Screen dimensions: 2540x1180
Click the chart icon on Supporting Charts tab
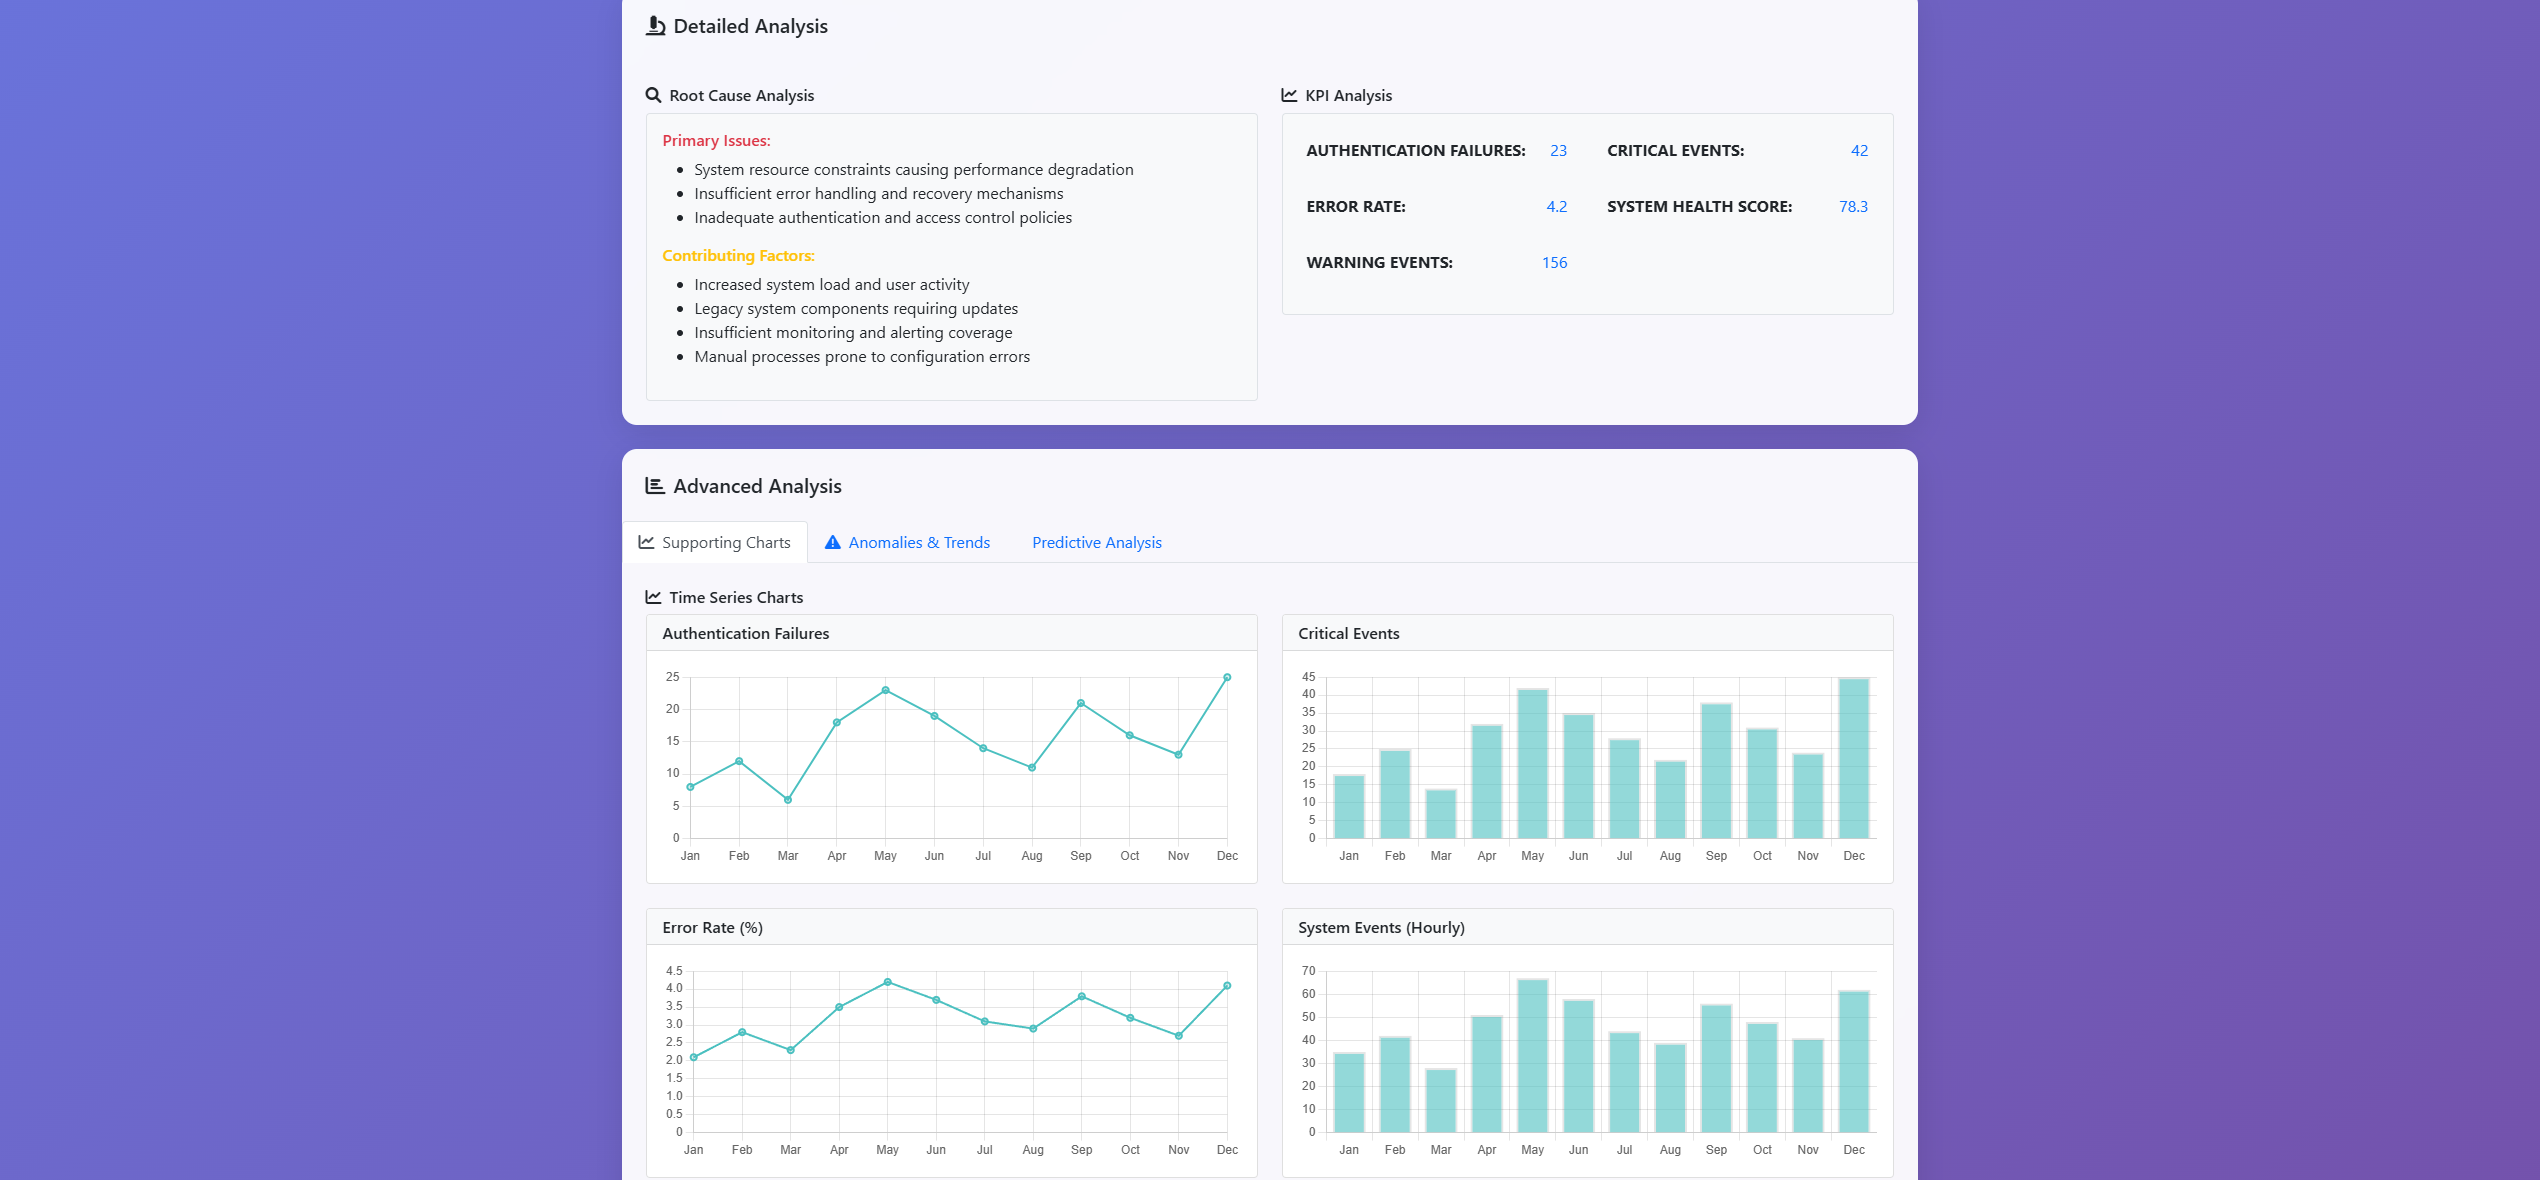646,542
